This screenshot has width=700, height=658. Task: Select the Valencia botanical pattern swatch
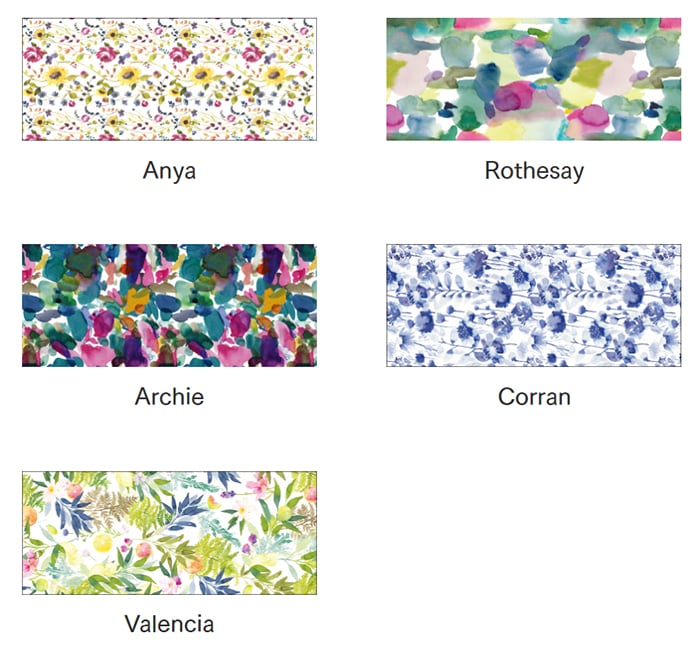(x=169, y=533)
